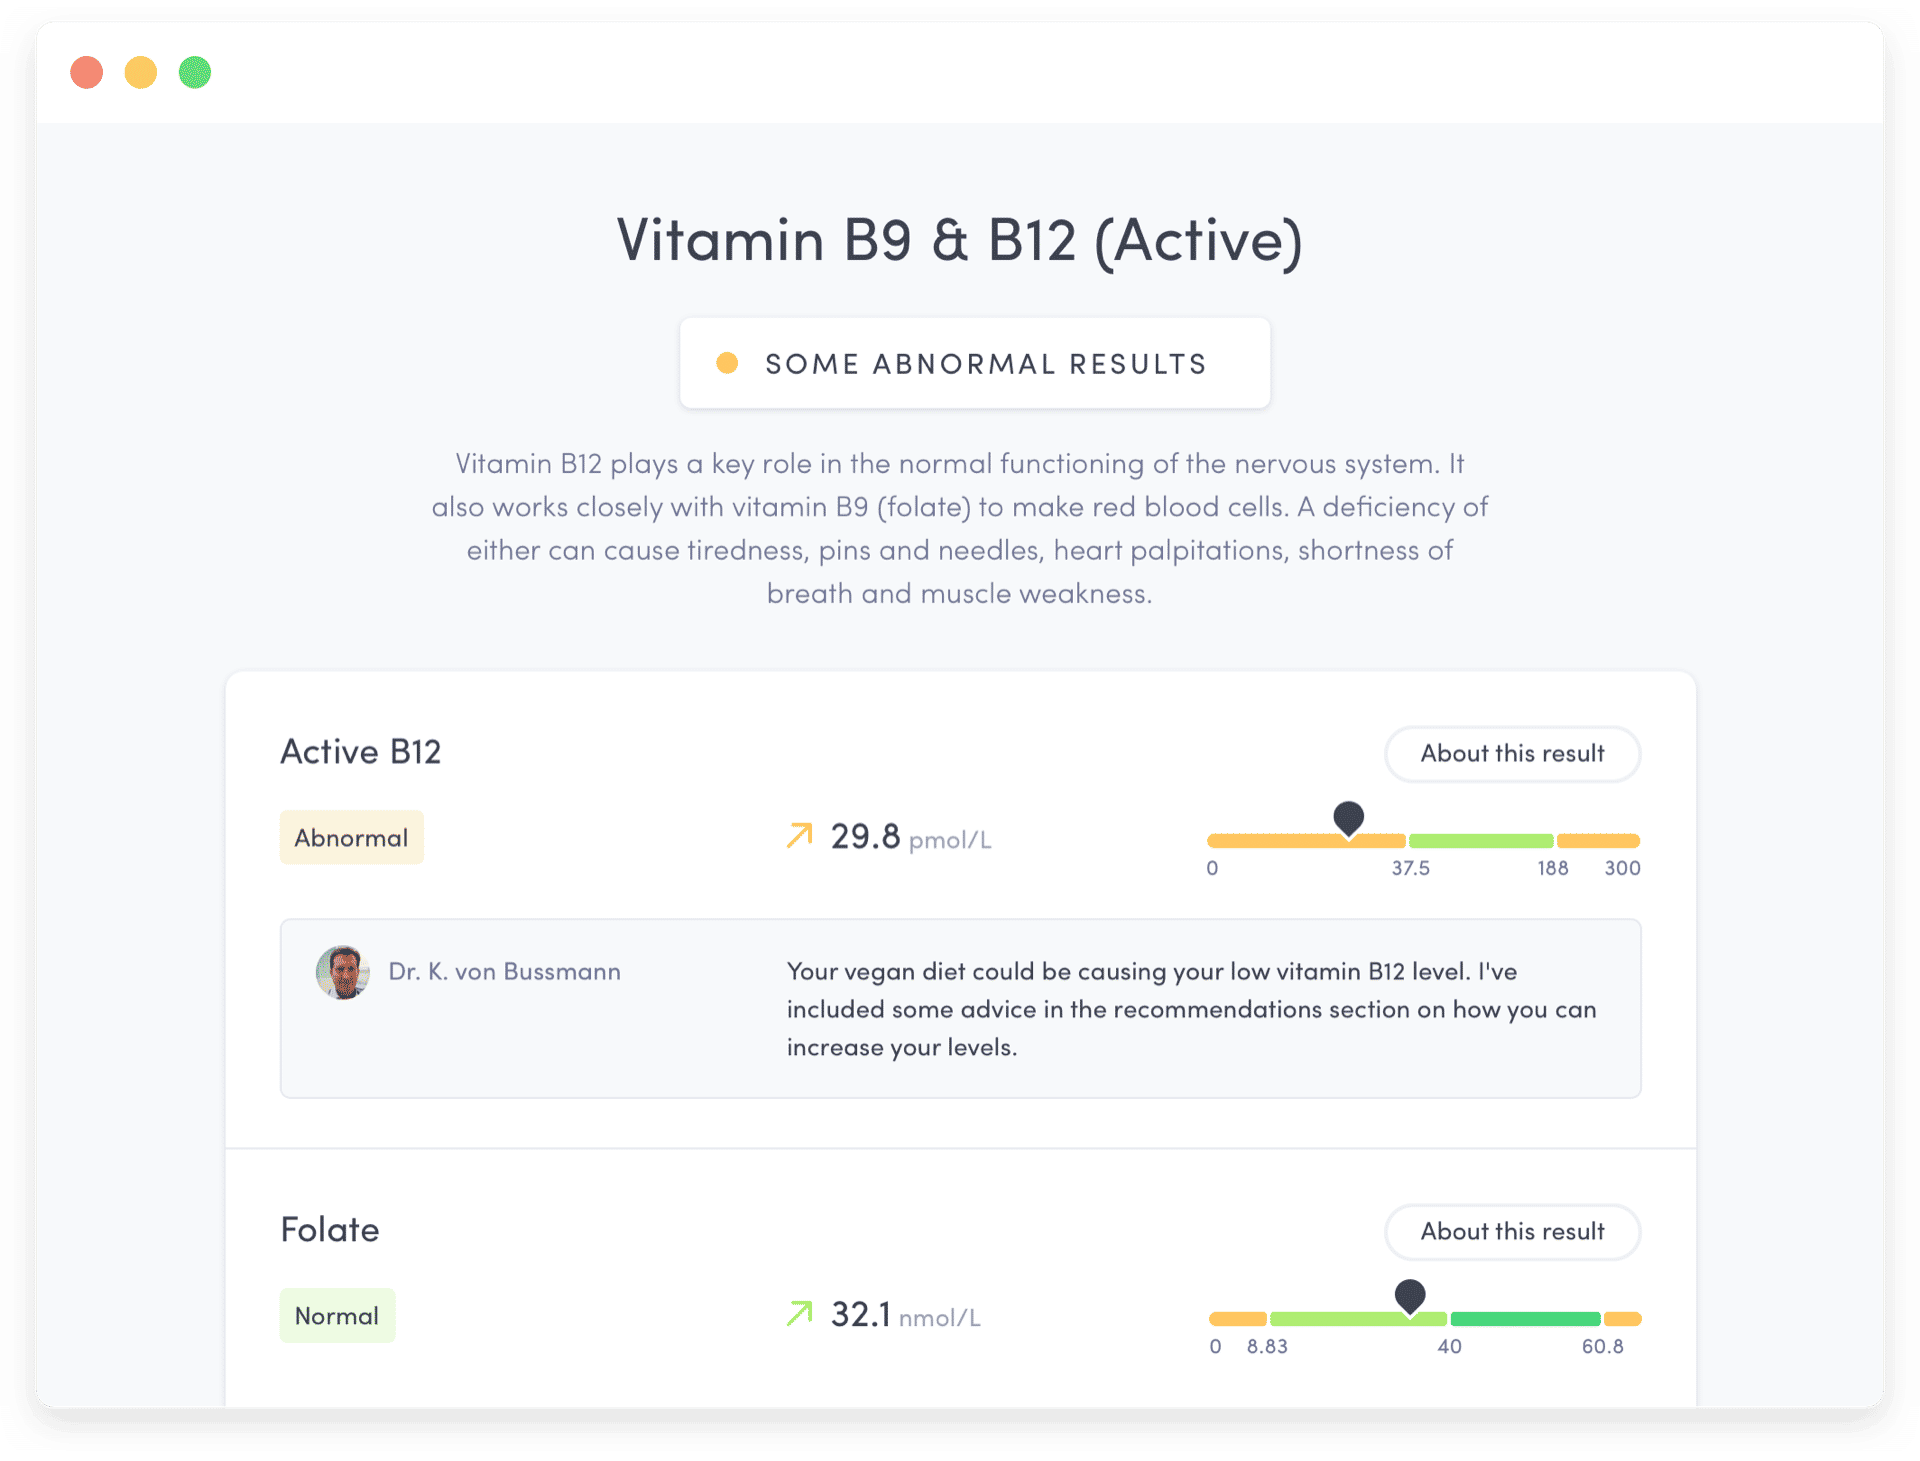Click the orange arrow icon beside 29.8
This screenshot has height=1461, width=1920.
799,835
